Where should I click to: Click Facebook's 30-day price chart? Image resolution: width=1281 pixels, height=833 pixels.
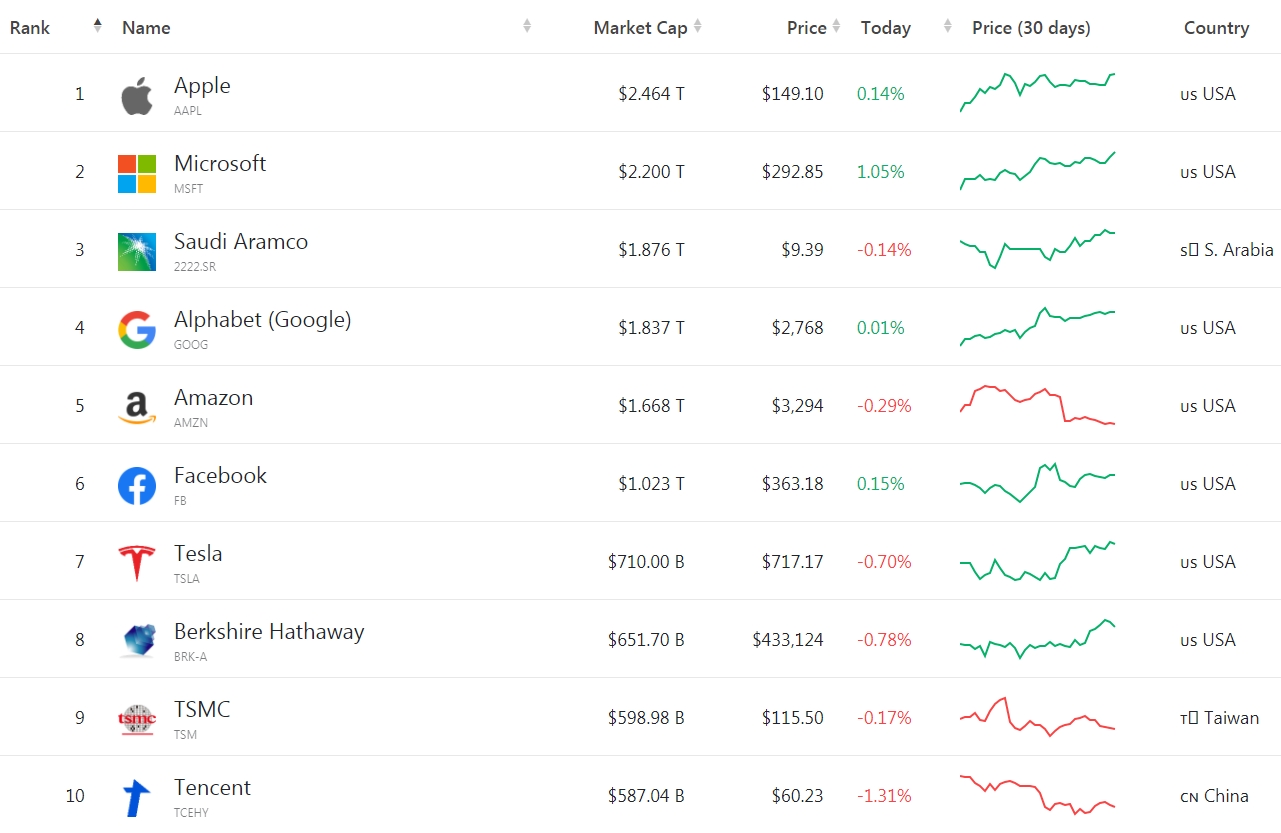(1037, 482)
